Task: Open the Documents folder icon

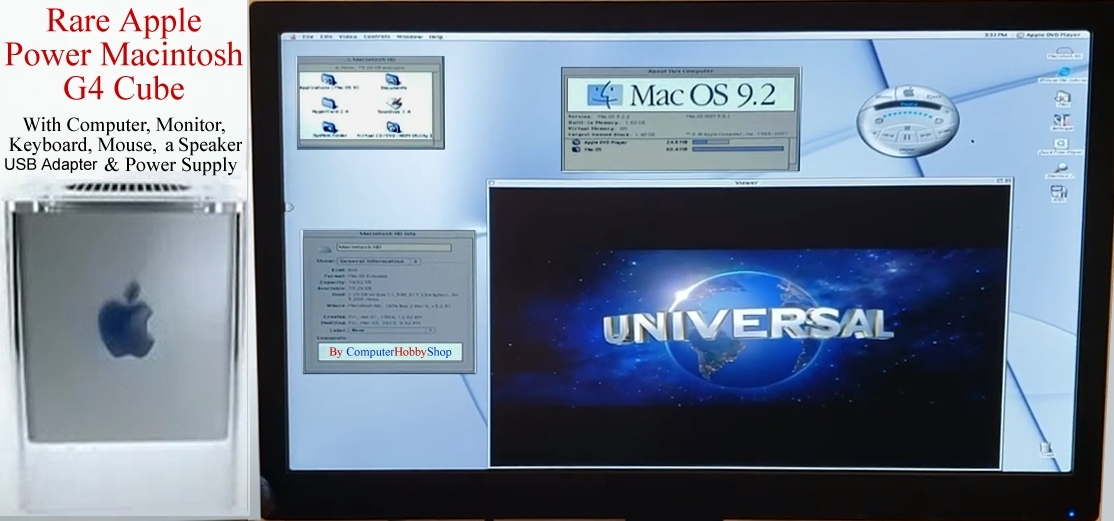Action: coord(393,79)
